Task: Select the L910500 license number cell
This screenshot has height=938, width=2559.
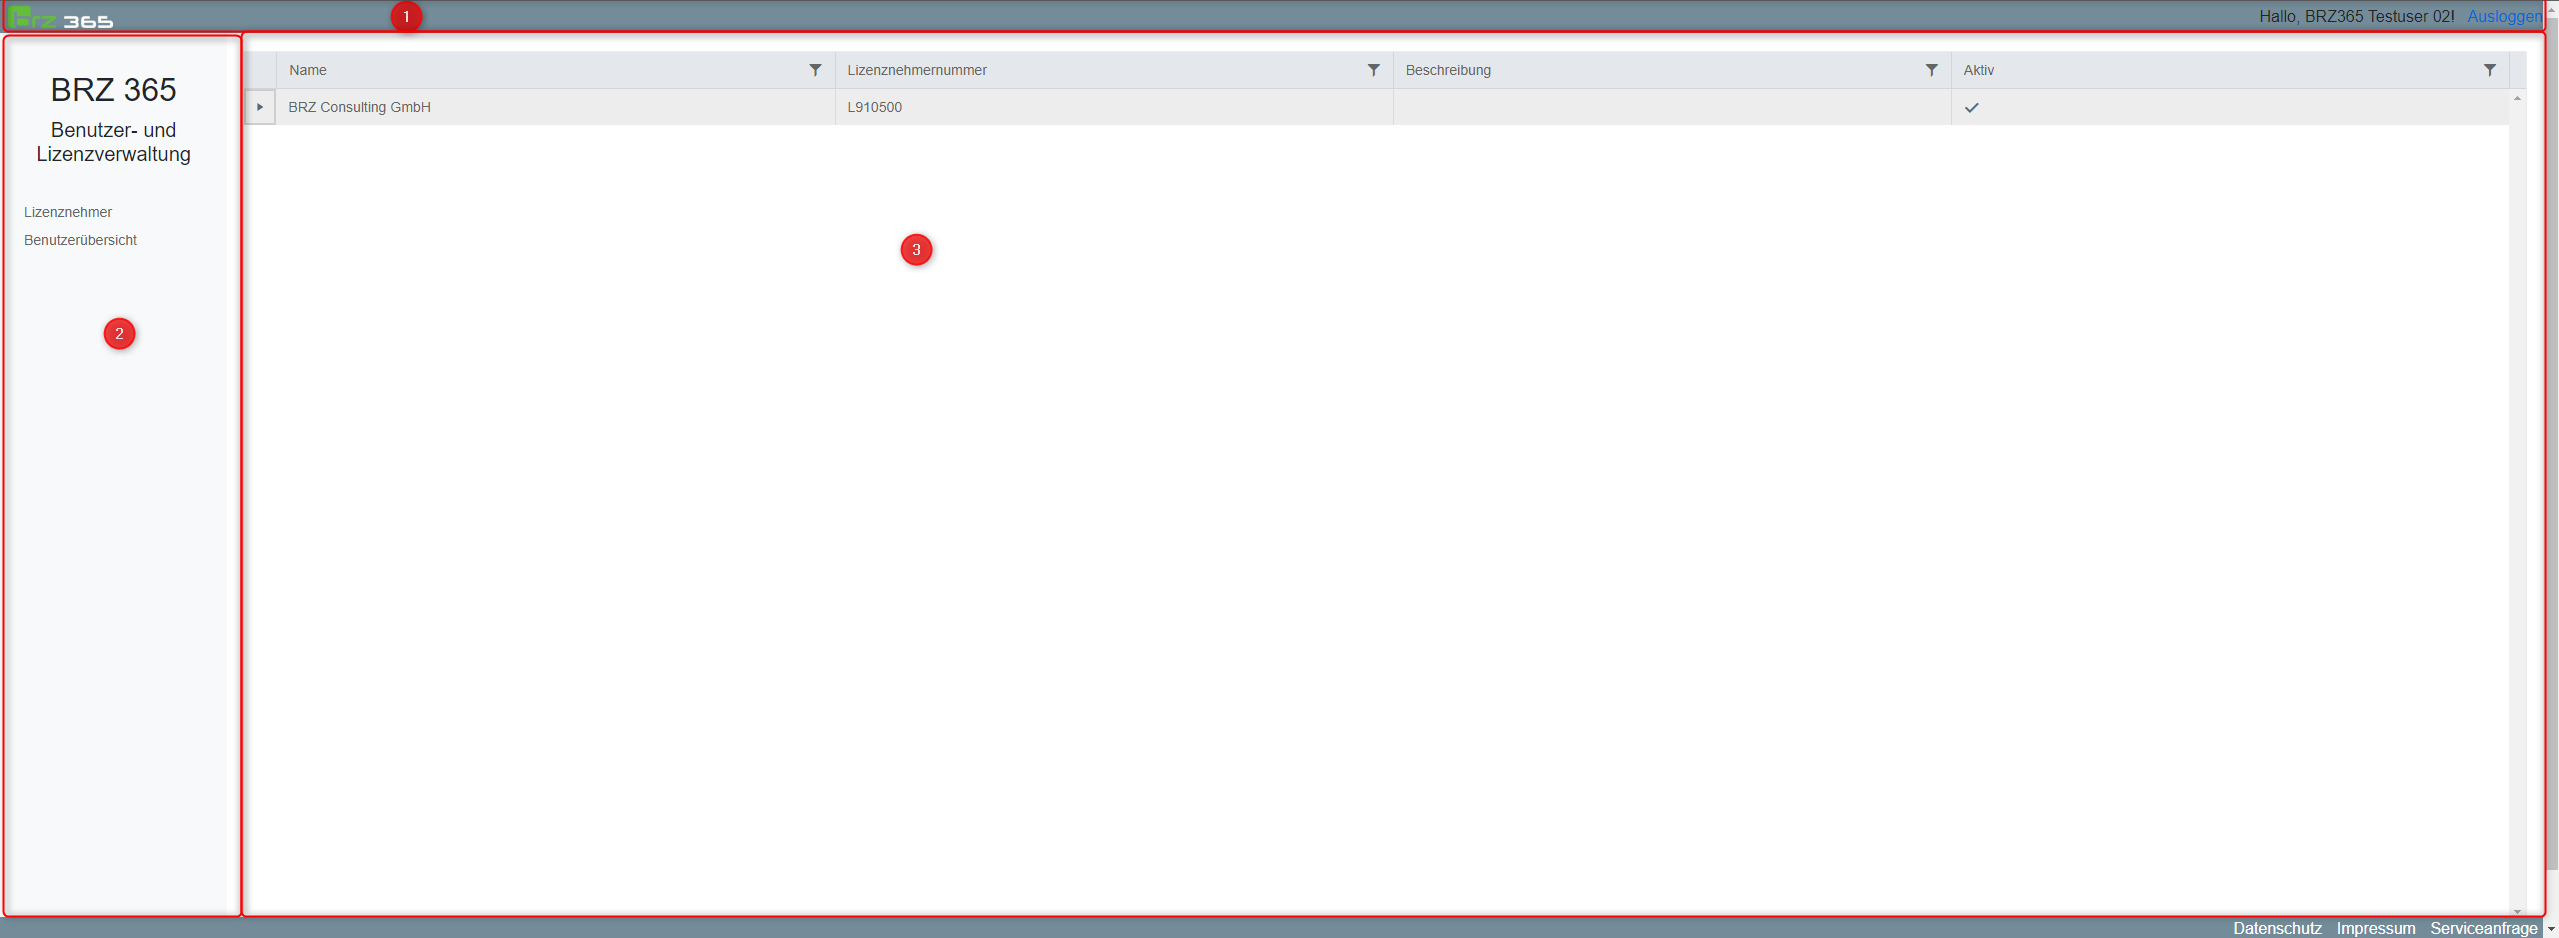Action: coord(874,107)
